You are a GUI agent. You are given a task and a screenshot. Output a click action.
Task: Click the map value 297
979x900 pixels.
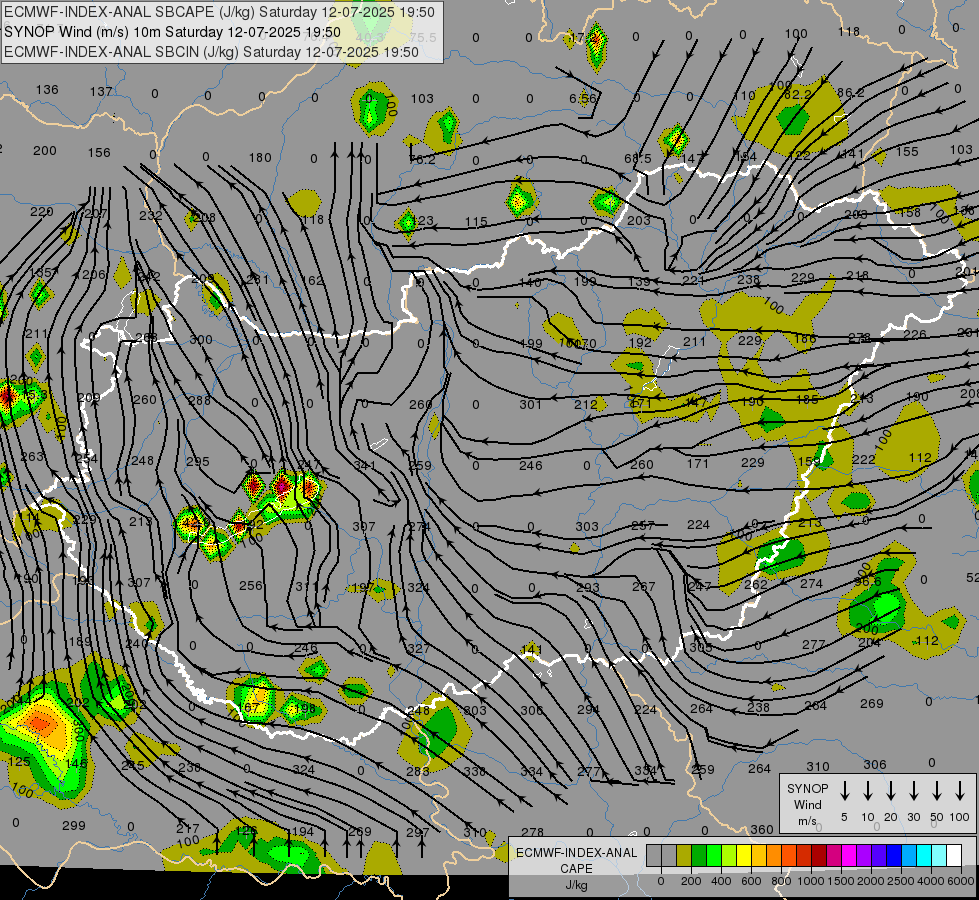point(418,832)
